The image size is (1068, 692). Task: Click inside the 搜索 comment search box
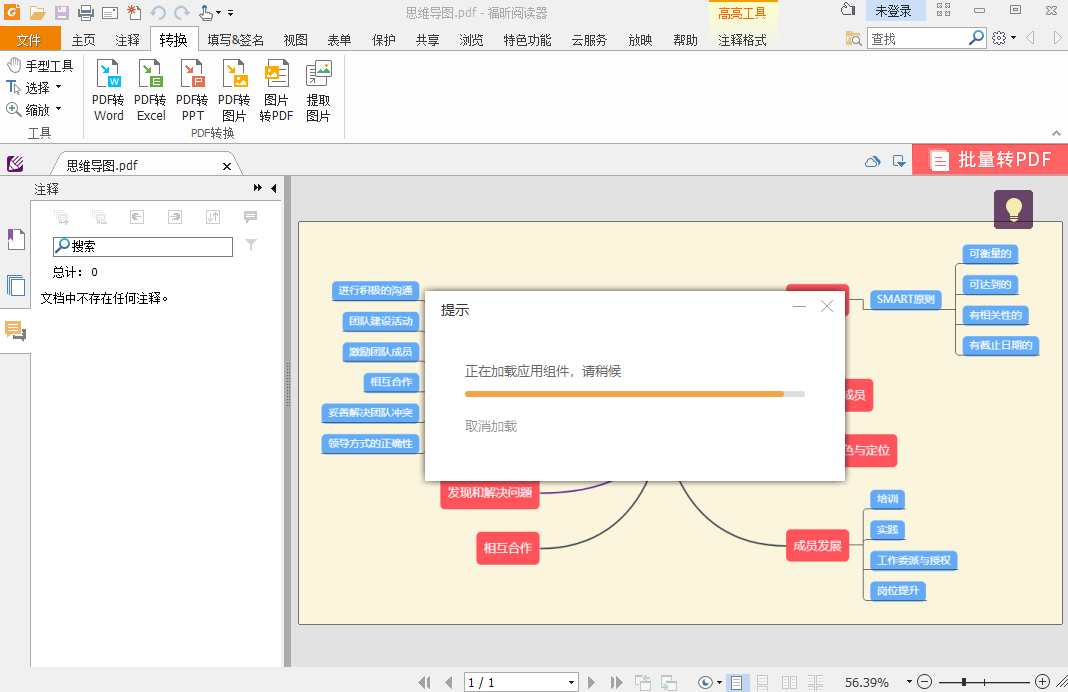[x=142, y=246]
